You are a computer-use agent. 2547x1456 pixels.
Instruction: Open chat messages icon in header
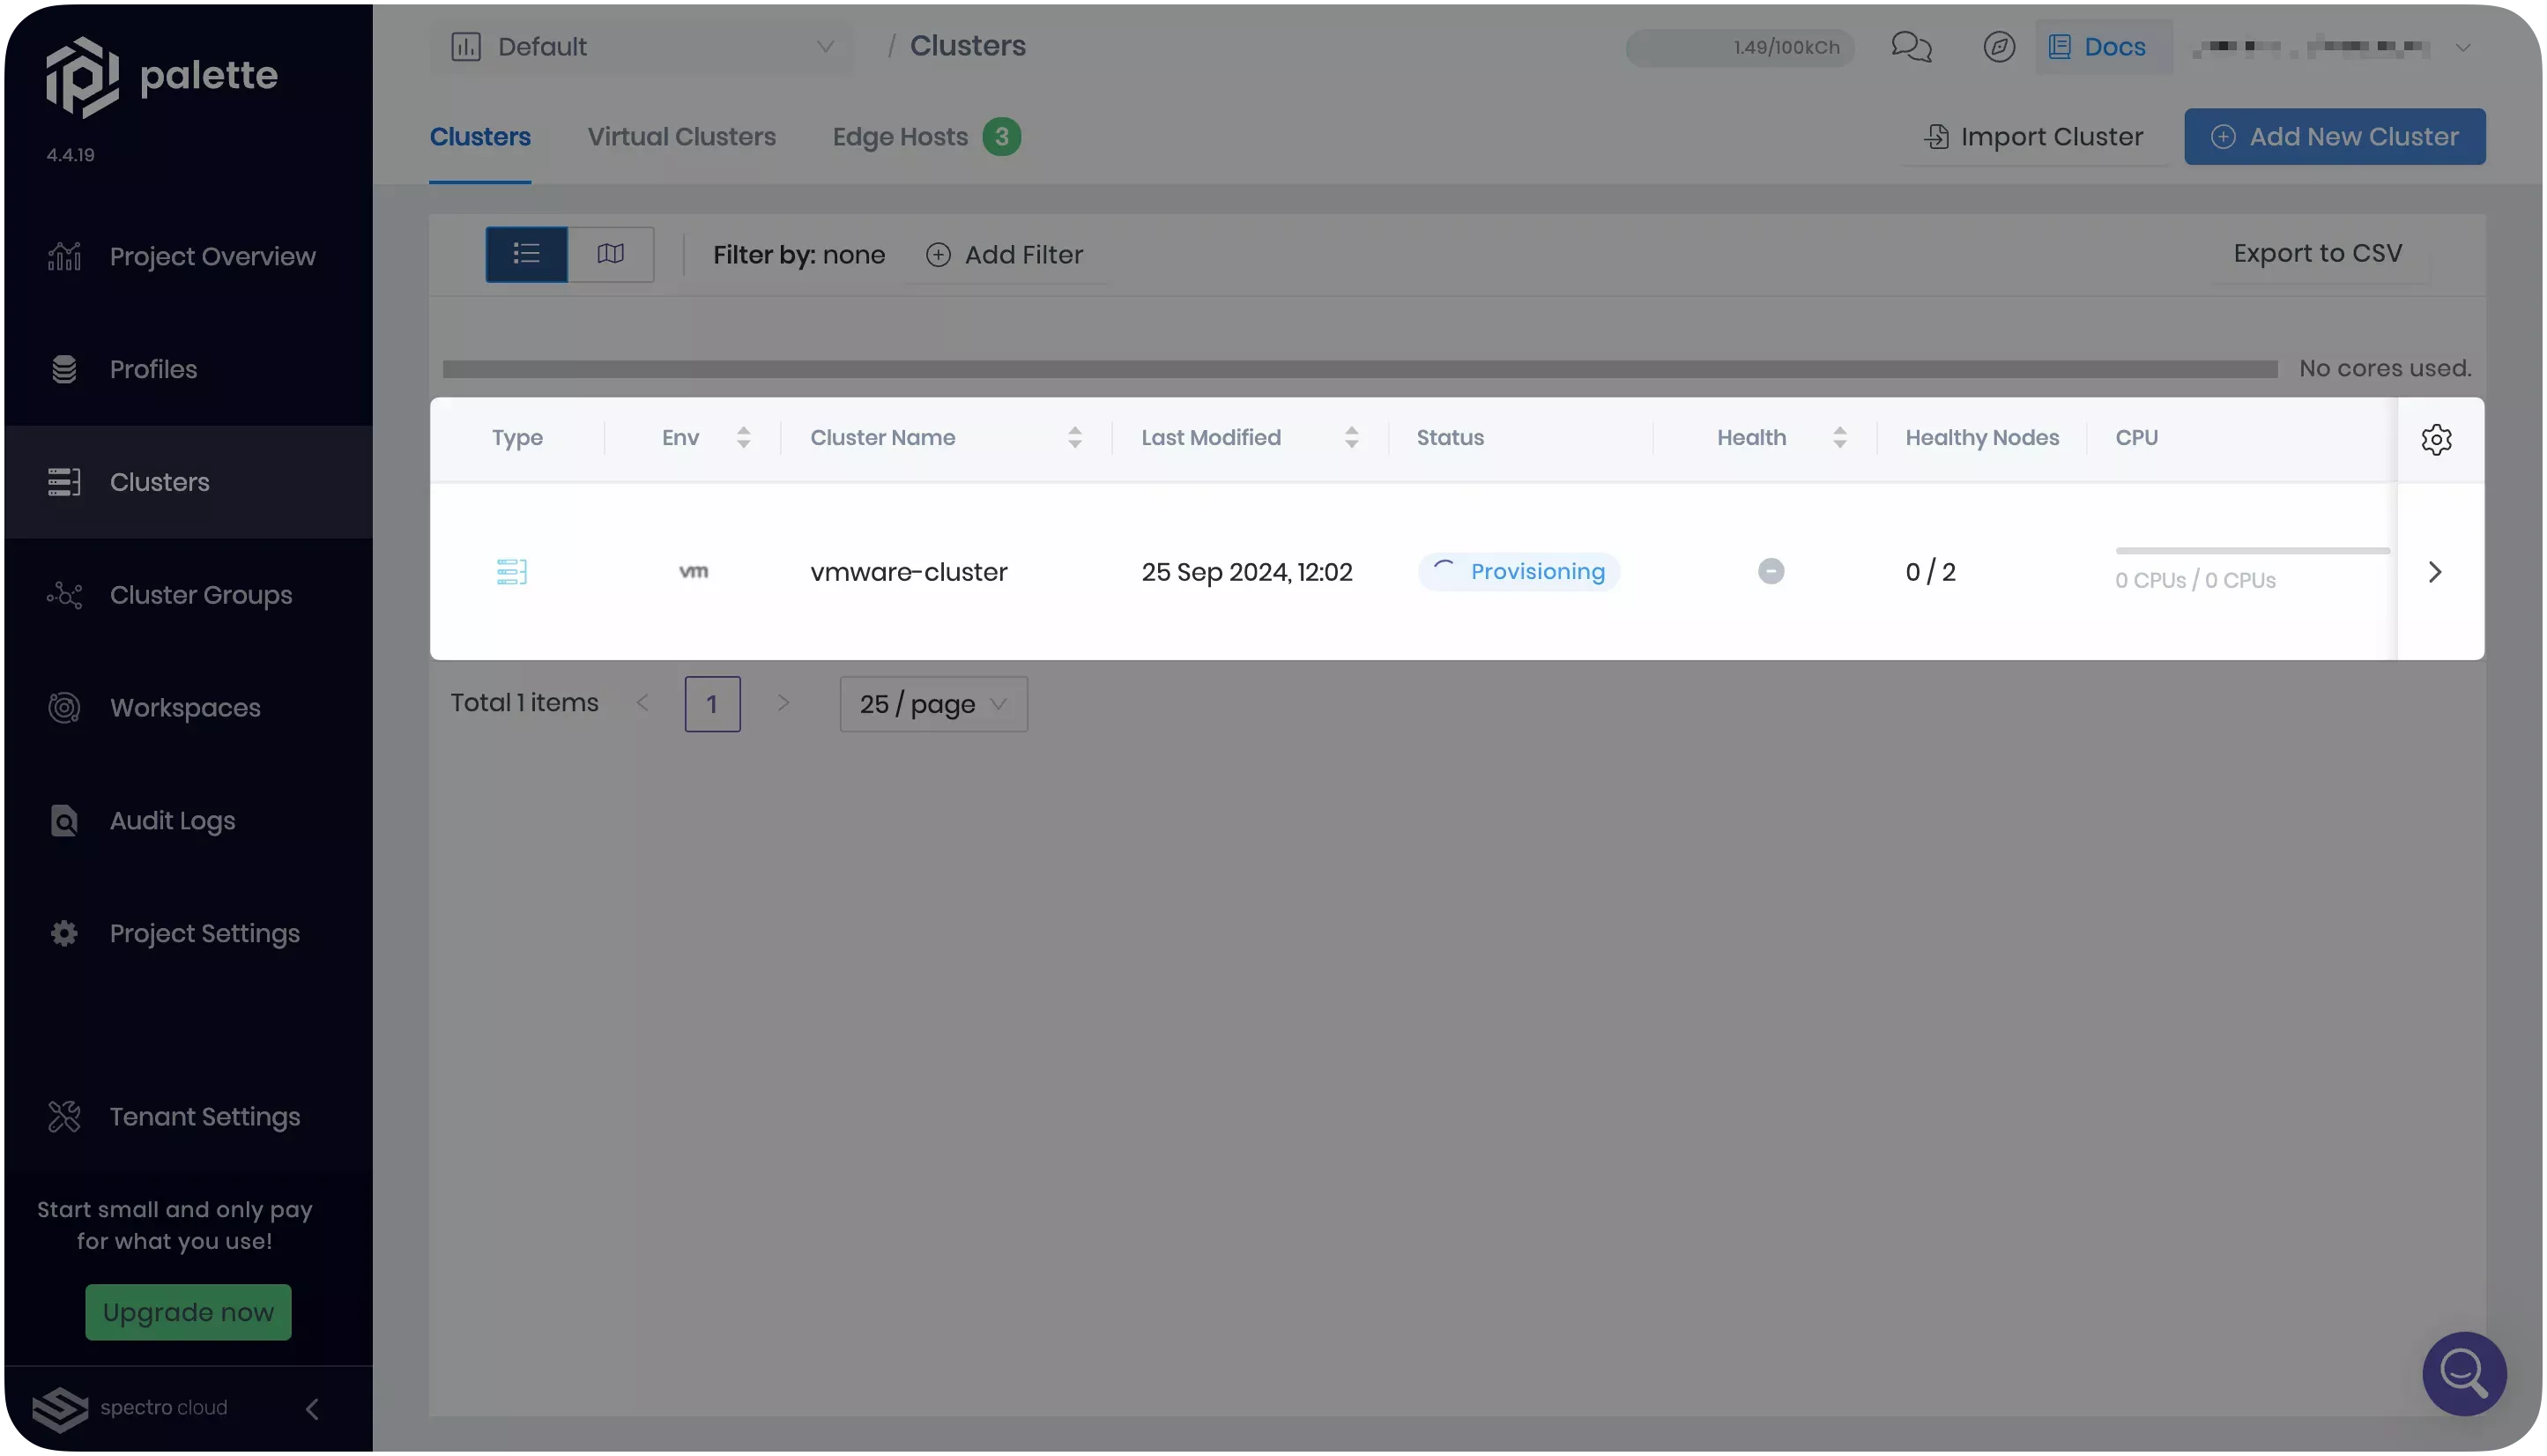tap(1911, 47)
